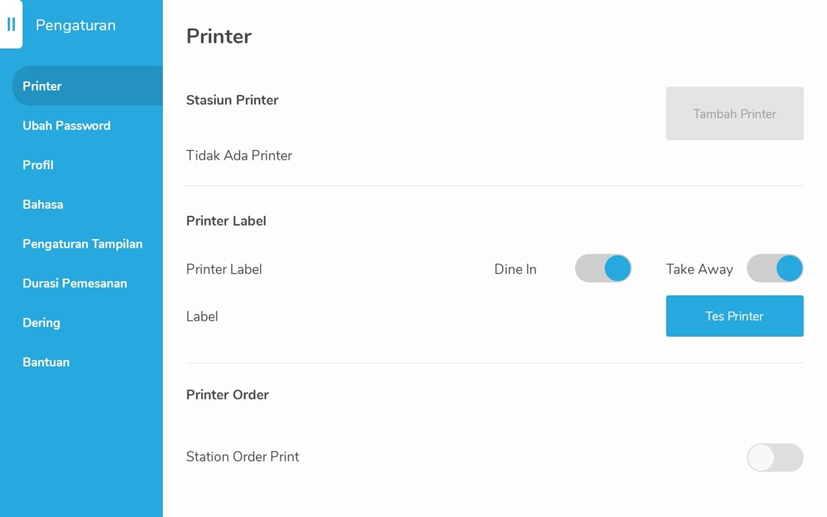Disable the Dine In label toggle

603,269
